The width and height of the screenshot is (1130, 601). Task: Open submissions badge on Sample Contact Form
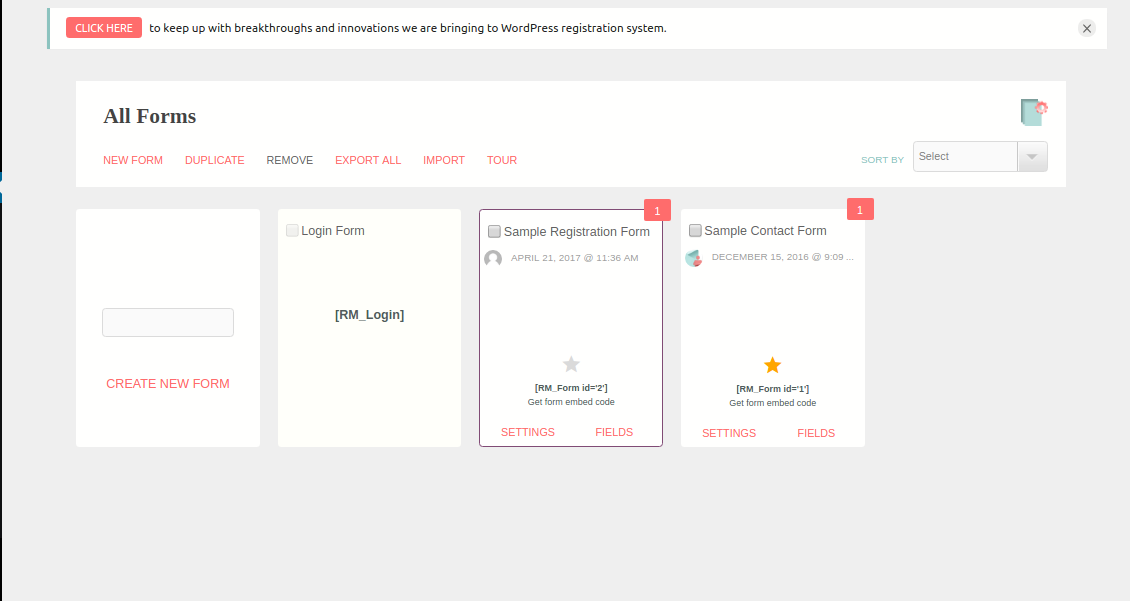tap(860, 209)
